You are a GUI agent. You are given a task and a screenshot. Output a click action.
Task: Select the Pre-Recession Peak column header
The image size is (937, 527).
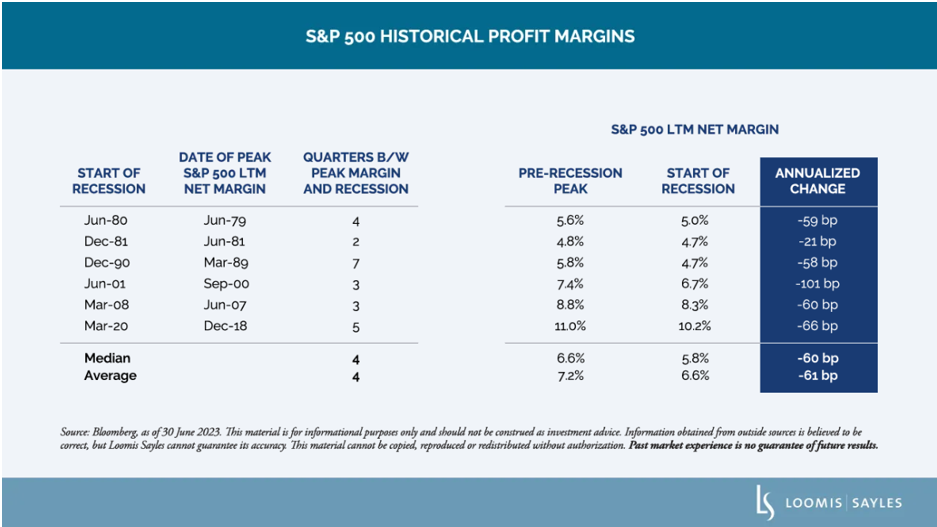click(570, 181)
